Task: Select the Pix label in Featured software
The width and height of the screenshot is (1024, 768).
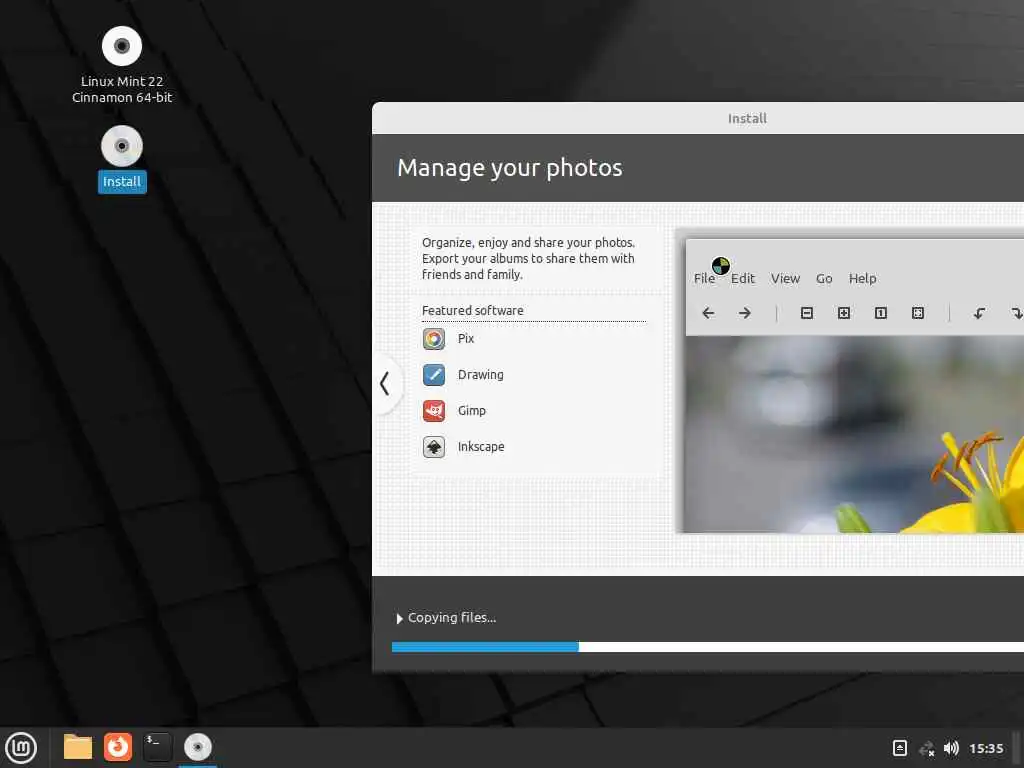Action: pos(466,339)
